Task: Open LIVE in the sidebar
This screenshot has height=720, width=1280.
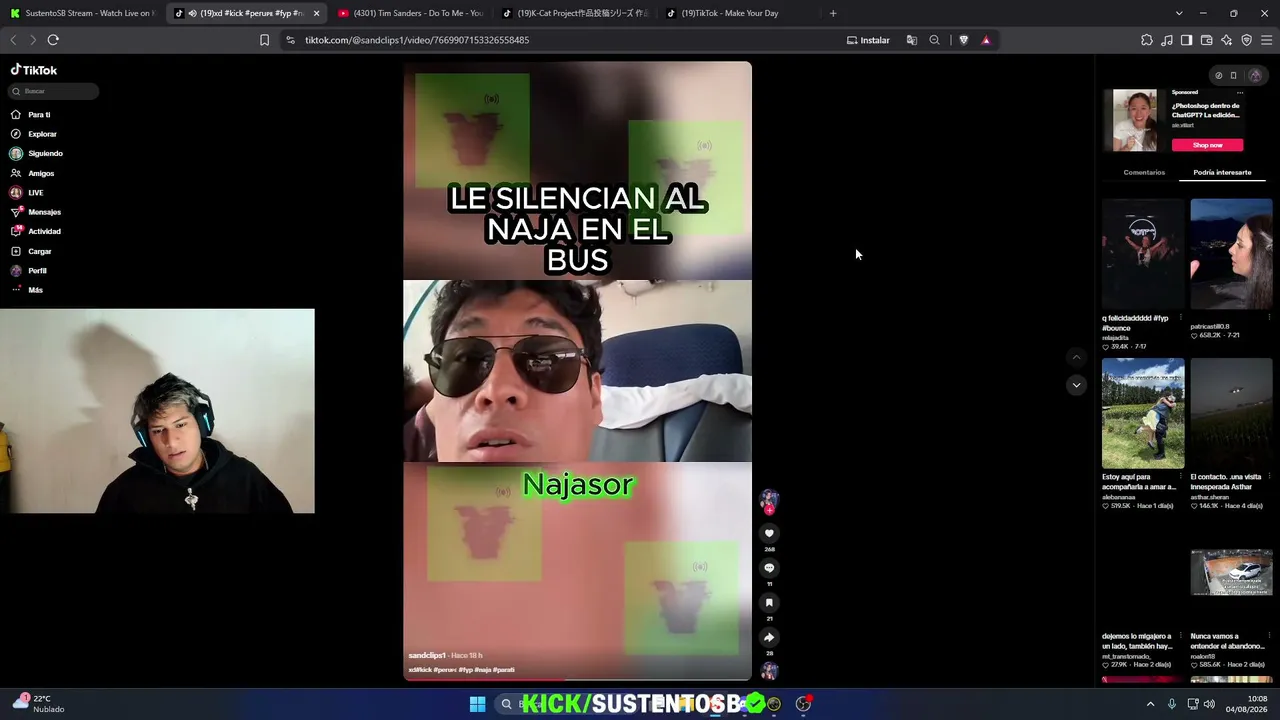Action: tap(27, 193)
